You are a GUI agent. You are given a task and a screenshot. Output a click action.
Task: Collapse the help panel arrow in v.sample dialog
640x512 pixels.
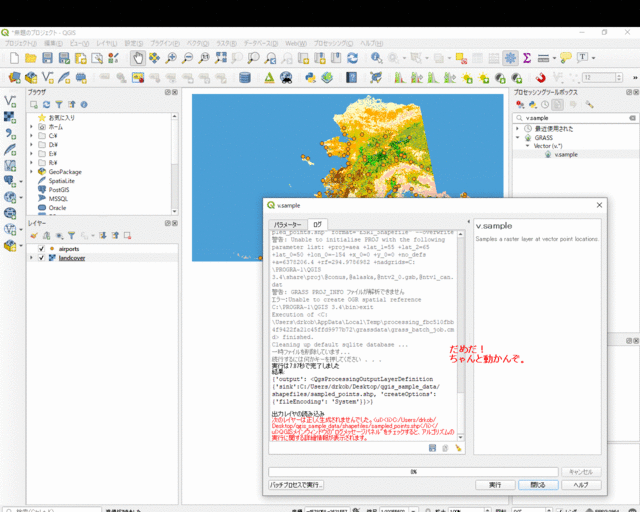click(469, 222)
